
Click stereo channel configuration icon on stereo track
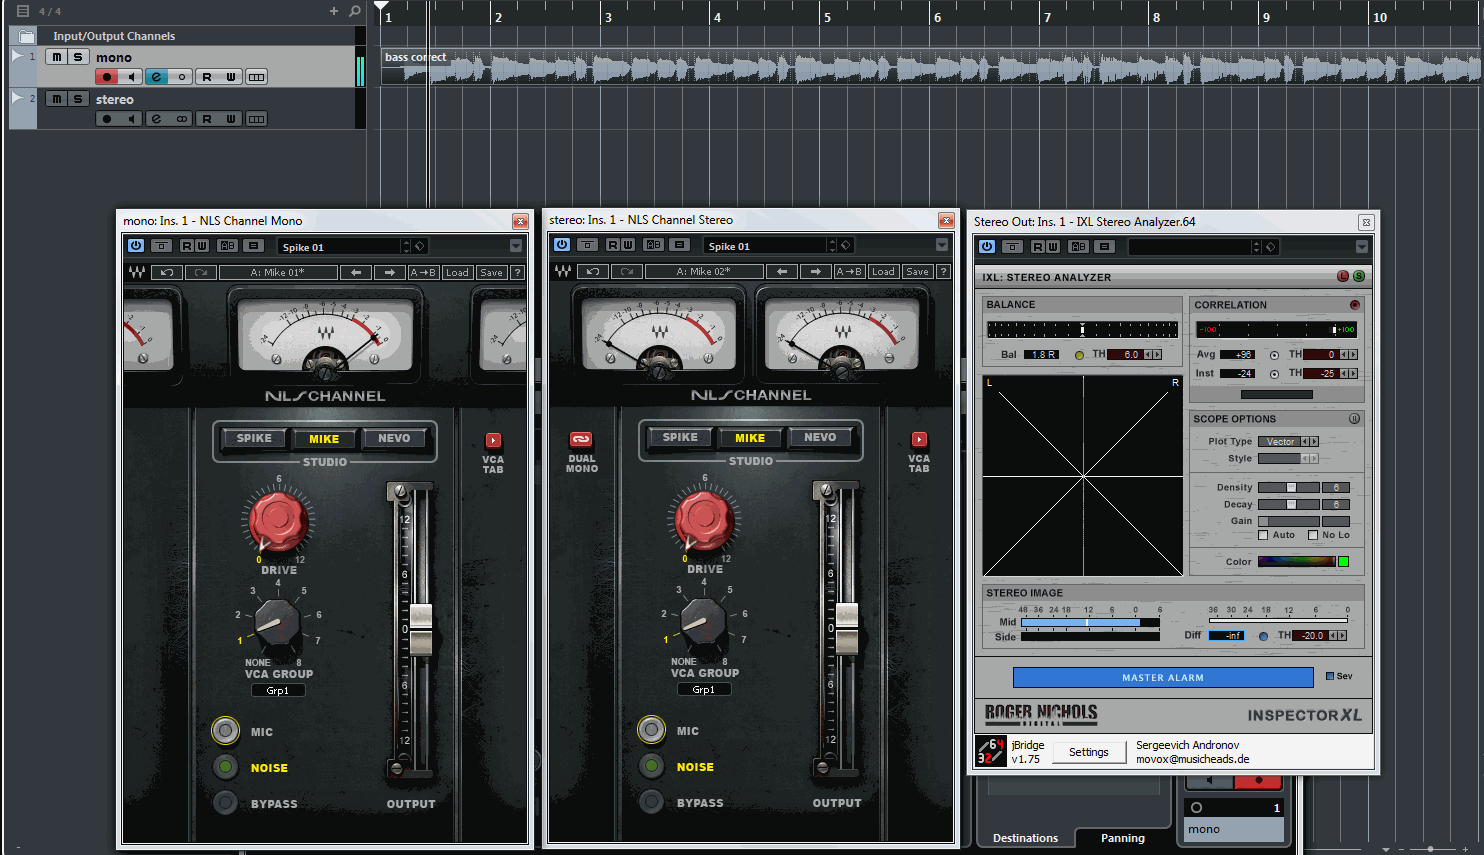181,119
